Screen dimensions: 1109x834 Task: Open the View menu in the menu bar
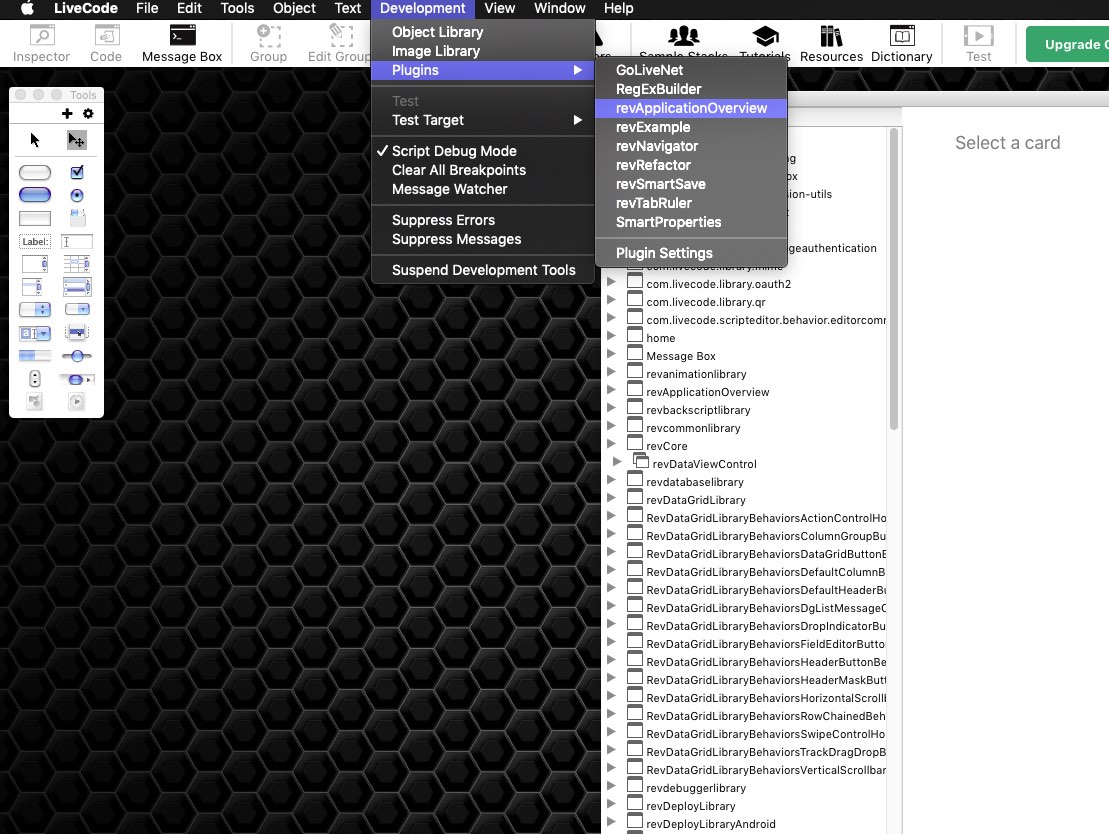point(499,8)
